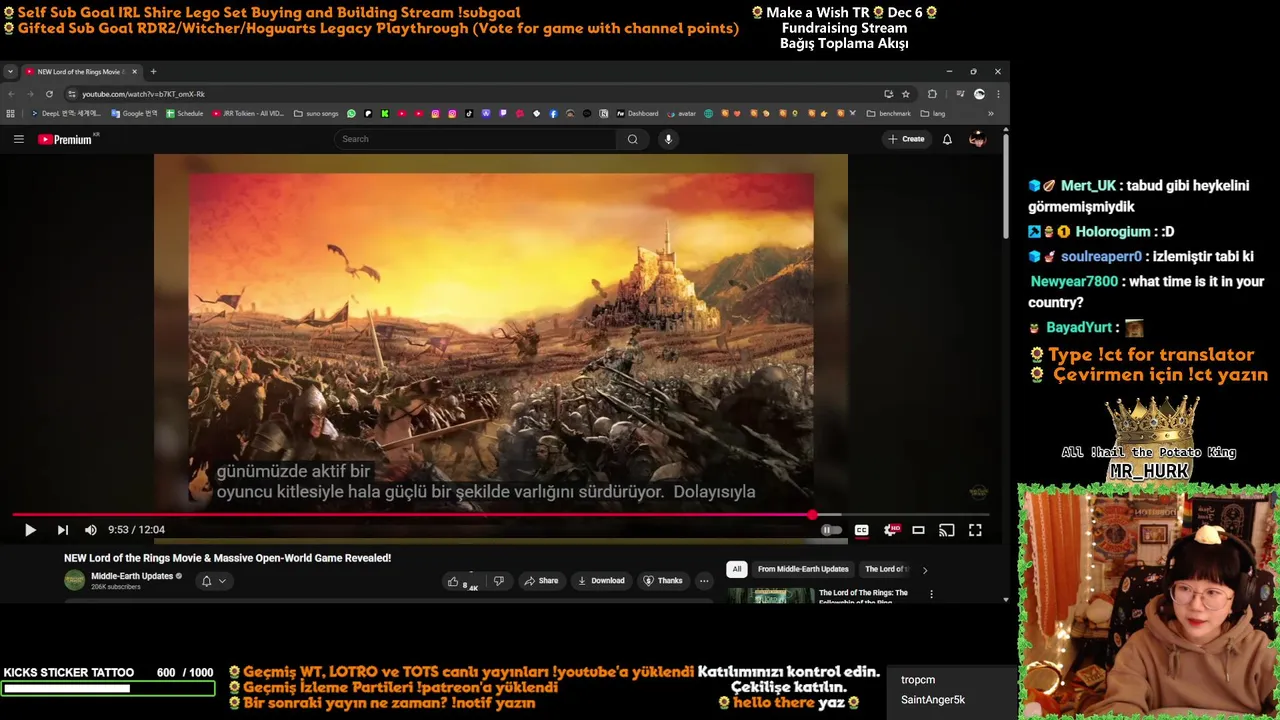Open Schedule bookmark

pyautogui.click(x=185, y=113)
